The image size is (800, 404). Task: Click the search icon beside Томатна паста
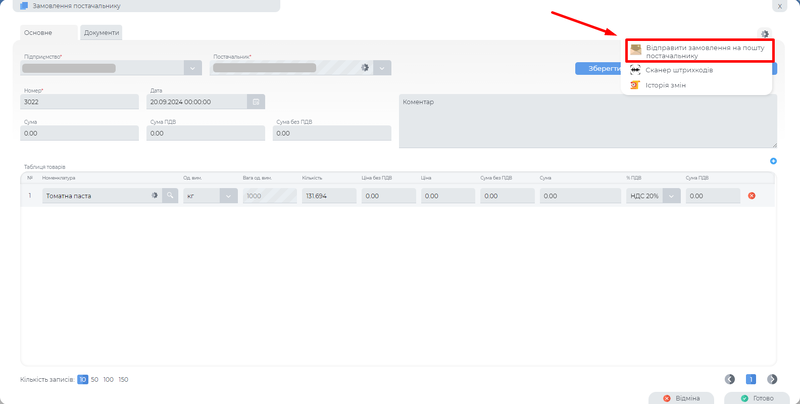[171, 196]
